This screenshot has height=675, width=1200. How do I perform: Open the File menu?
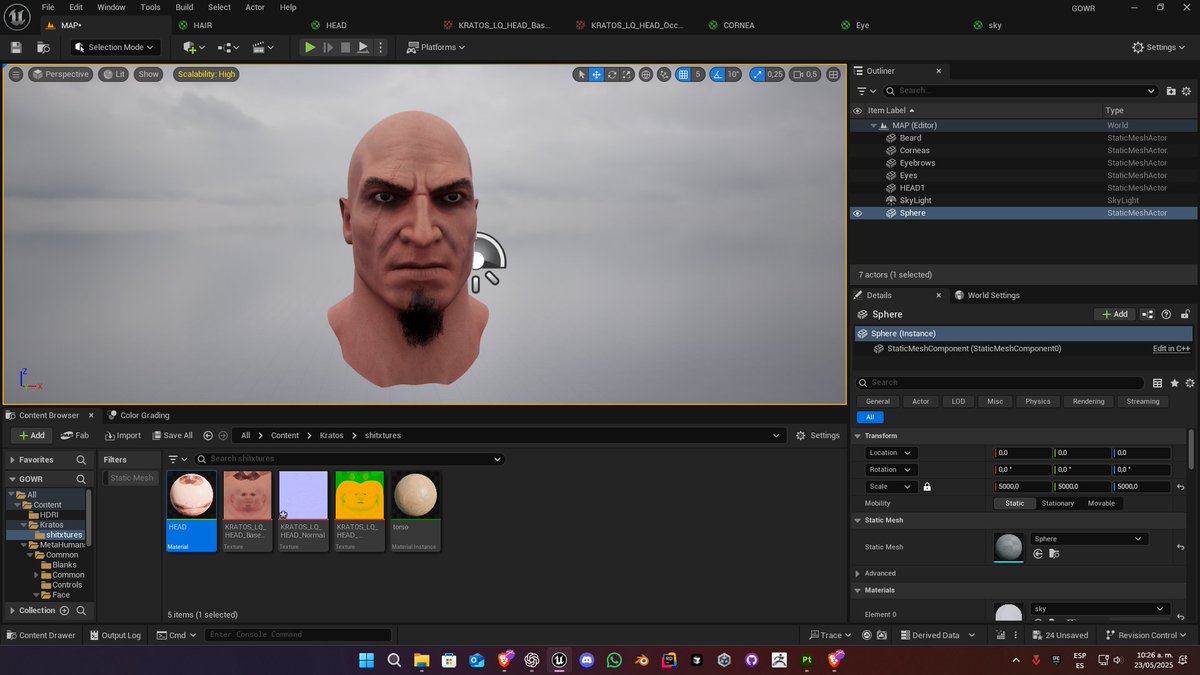point(48,7)
